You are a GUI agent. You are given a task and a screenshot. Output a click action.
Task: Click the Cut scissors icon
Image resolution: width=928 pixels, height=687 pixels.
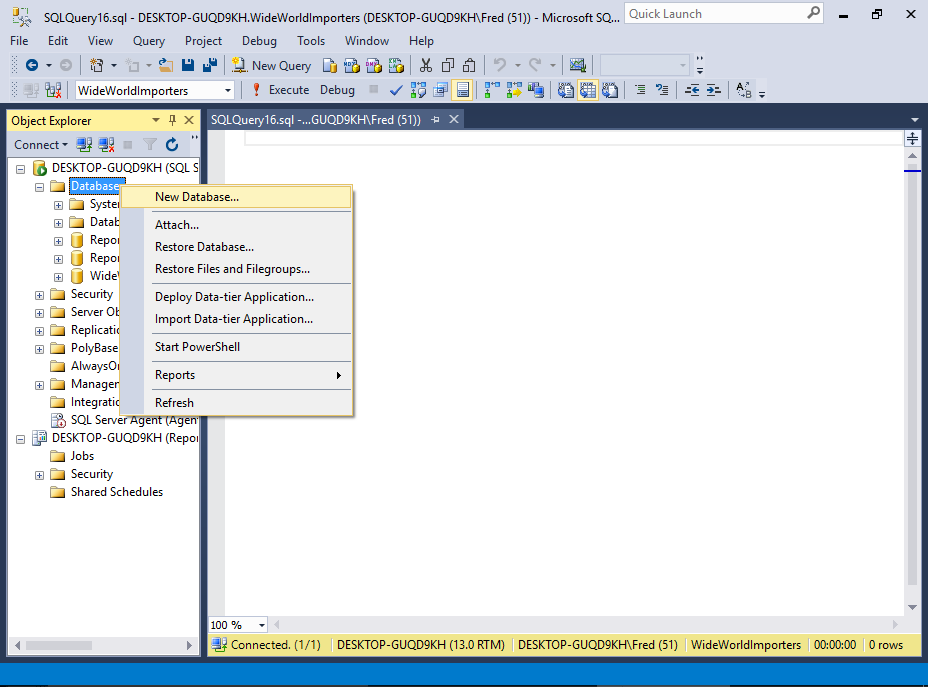(x=426, y=65)
